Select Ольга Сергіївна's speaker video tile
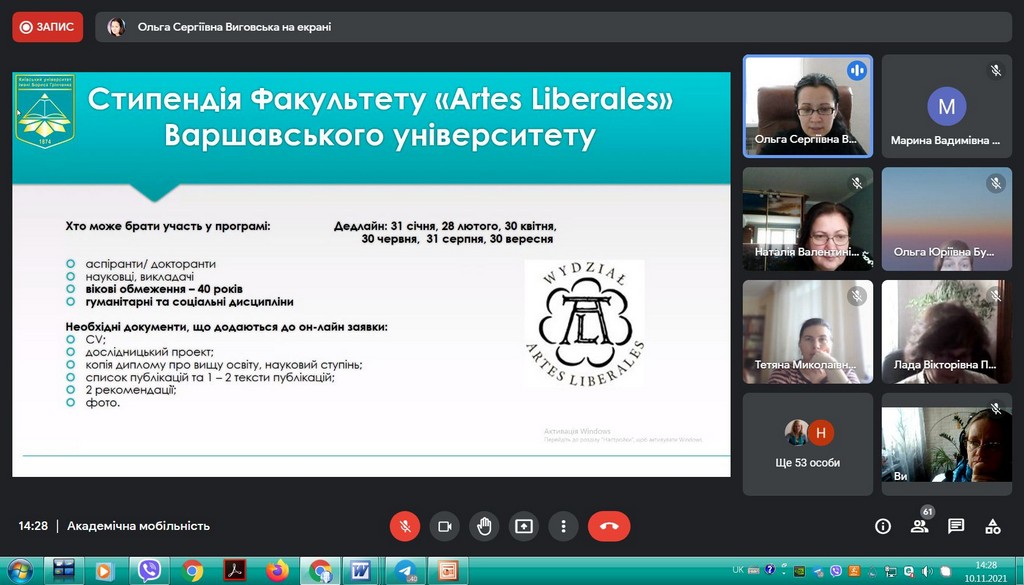 point(807,105)
